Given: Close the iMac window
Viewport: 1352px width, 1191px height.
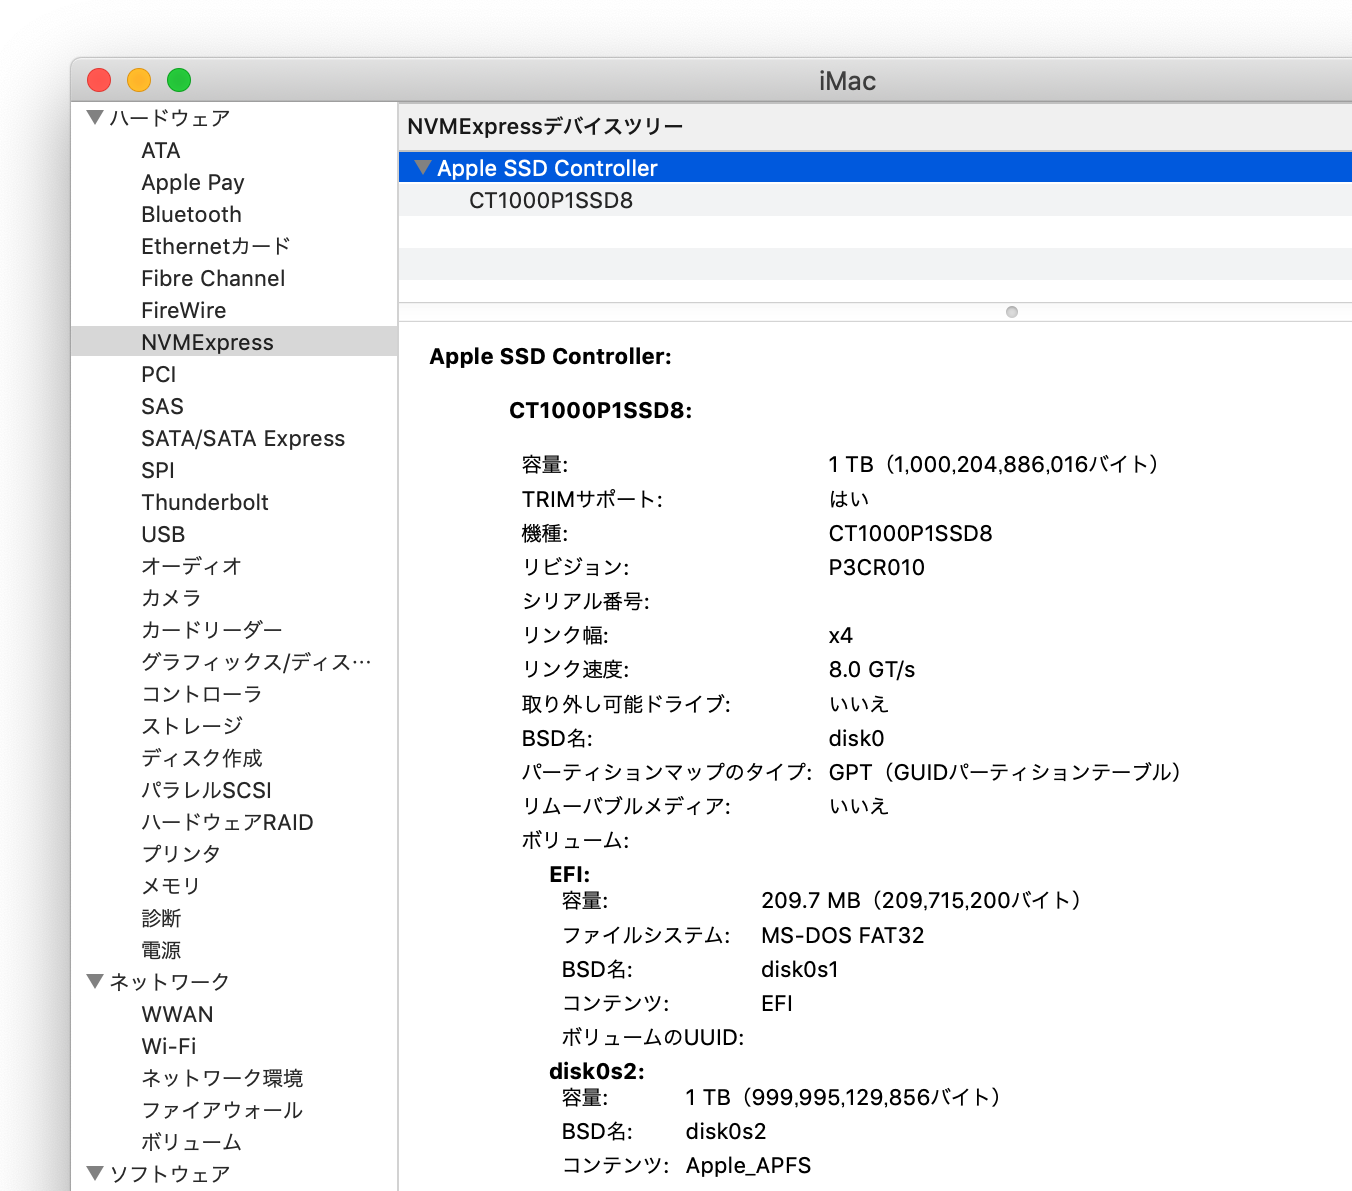Looking at the screenshot, I should (x=99, y=80).
